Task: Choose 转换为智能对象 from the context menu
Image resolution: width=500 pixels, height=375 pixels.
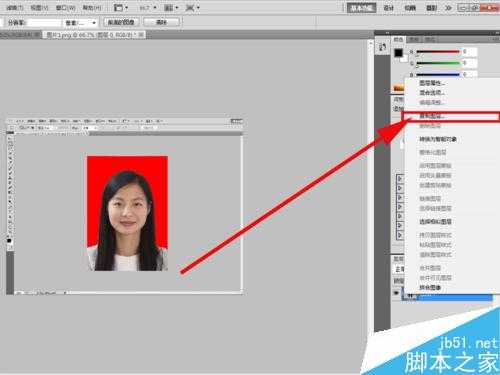Action: pos(438,139)
